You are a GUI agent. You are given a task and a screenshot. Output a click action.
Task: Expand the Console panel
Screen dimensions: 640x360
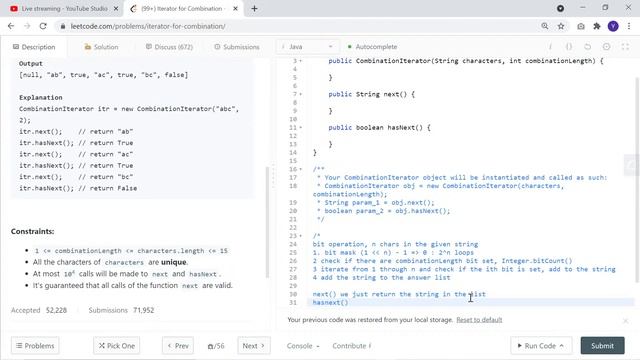[303, 346]
